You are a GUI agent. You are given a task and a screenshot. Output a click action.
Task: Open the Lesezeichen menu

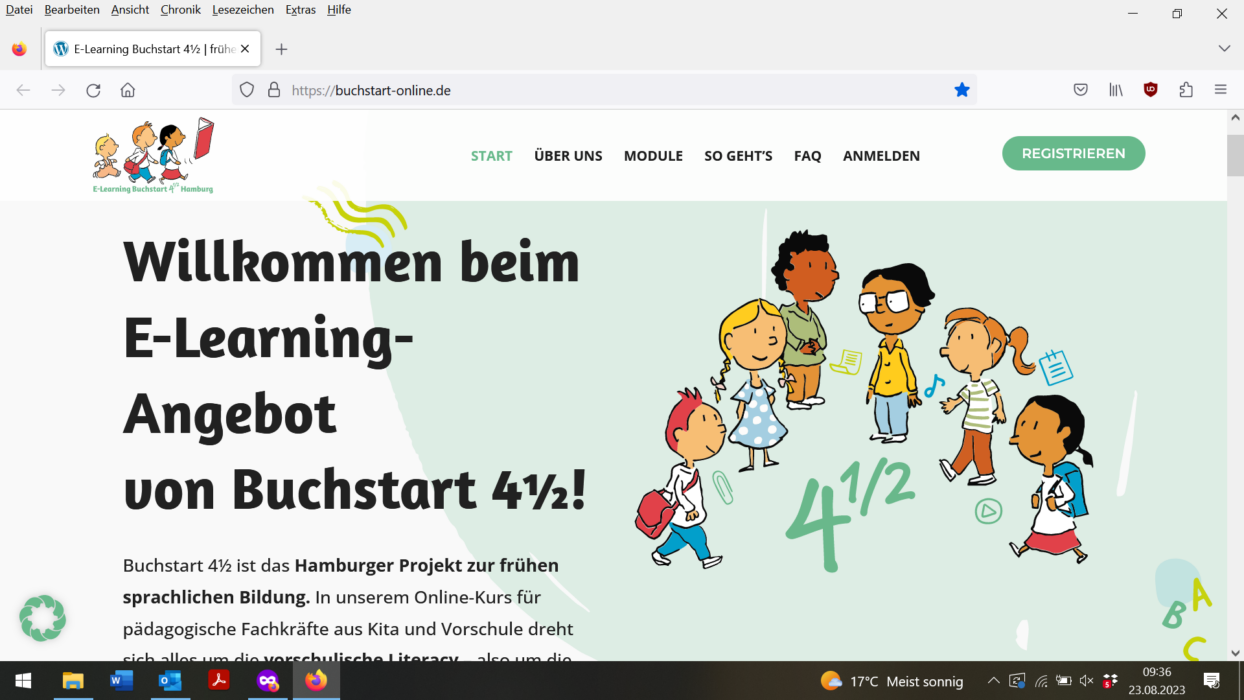pos(245,10)
